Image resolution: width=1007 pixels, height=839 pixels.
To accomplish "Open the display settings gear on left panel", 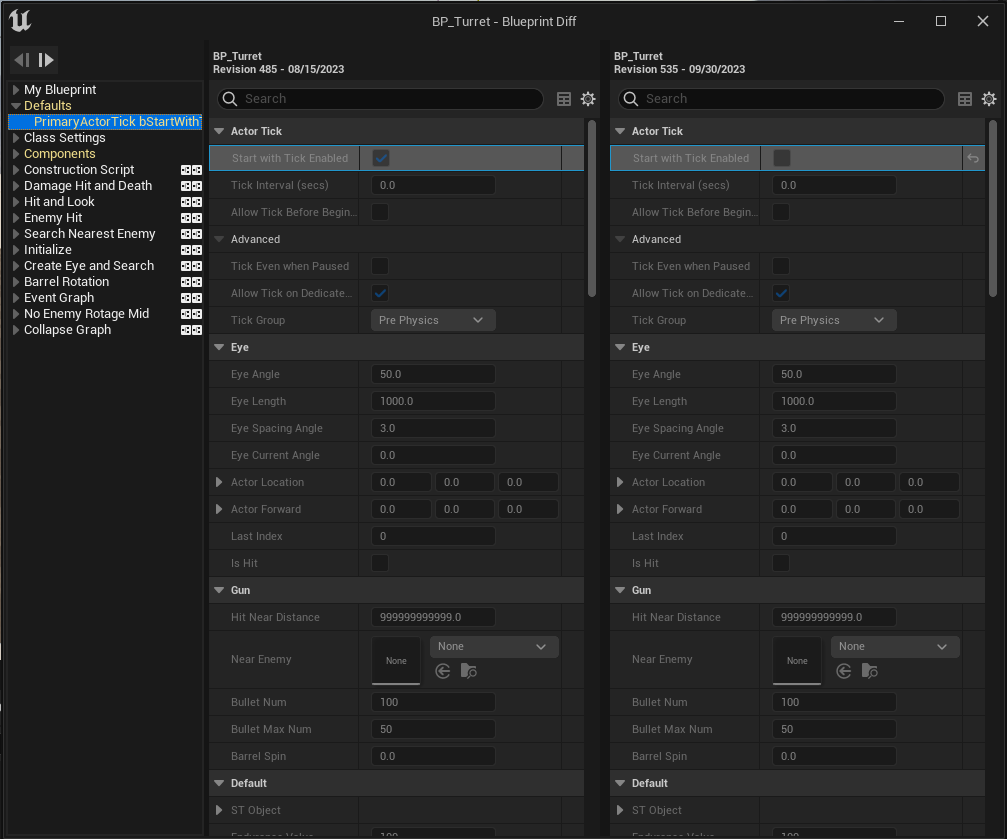I will pyautogui.click(x=588, y=99).
